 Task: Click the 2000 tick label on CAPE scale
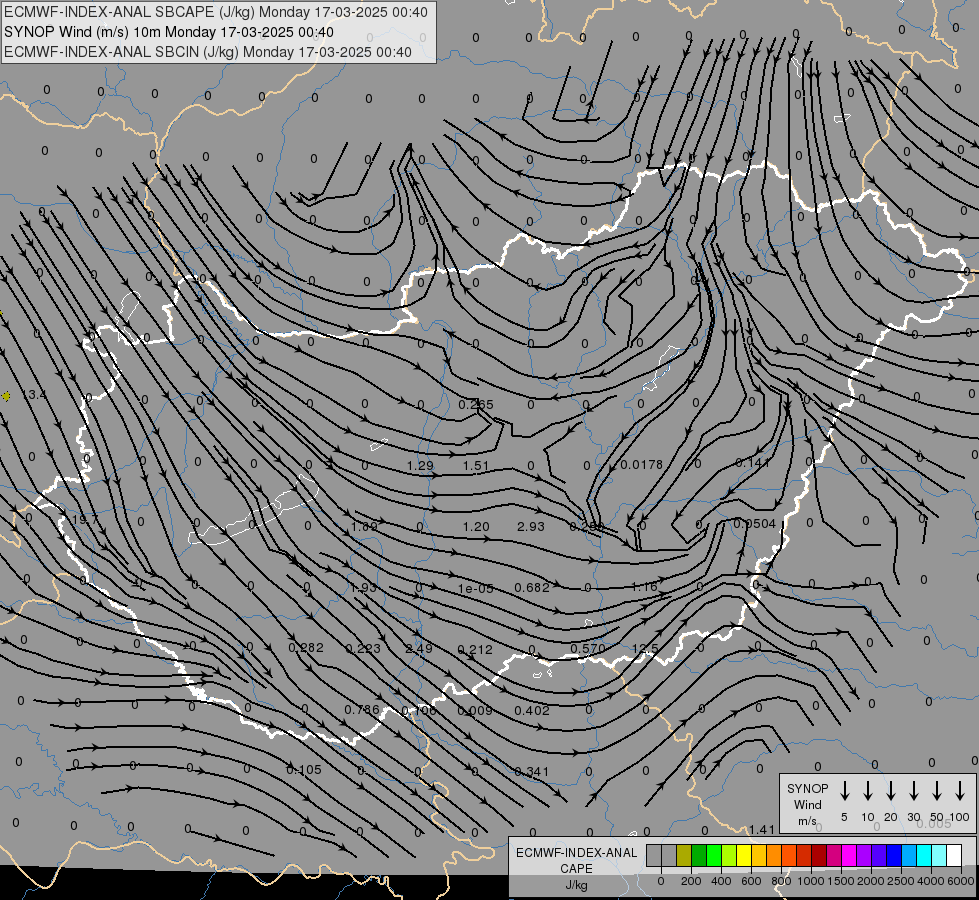pos(870,881)
